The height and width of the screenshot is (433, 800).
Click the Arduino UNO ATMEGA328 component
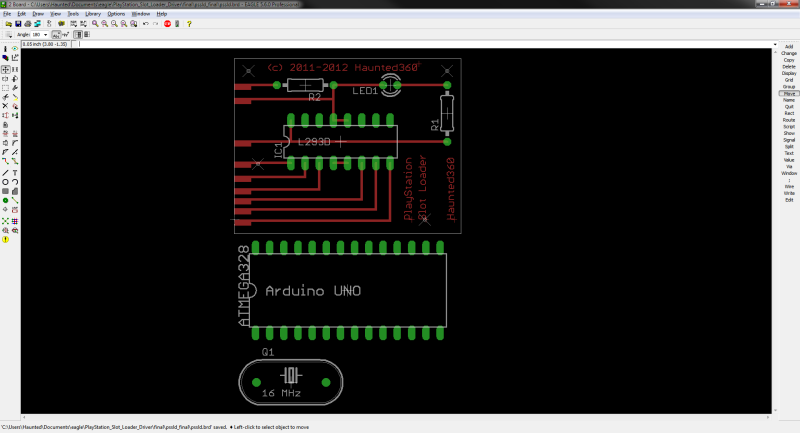[x=348, y=291]
